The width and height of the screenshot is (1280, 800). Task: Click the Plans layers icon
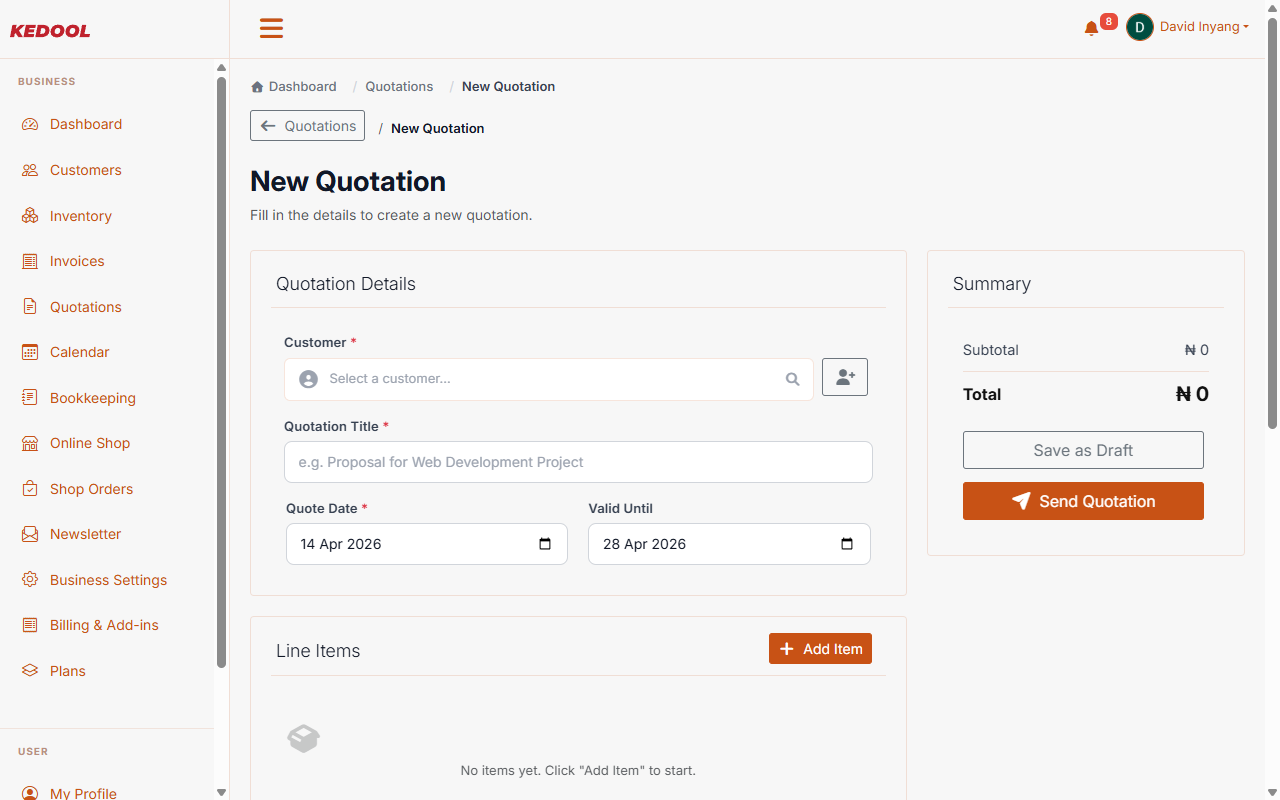pyautogui.click(x=30, y=671)
